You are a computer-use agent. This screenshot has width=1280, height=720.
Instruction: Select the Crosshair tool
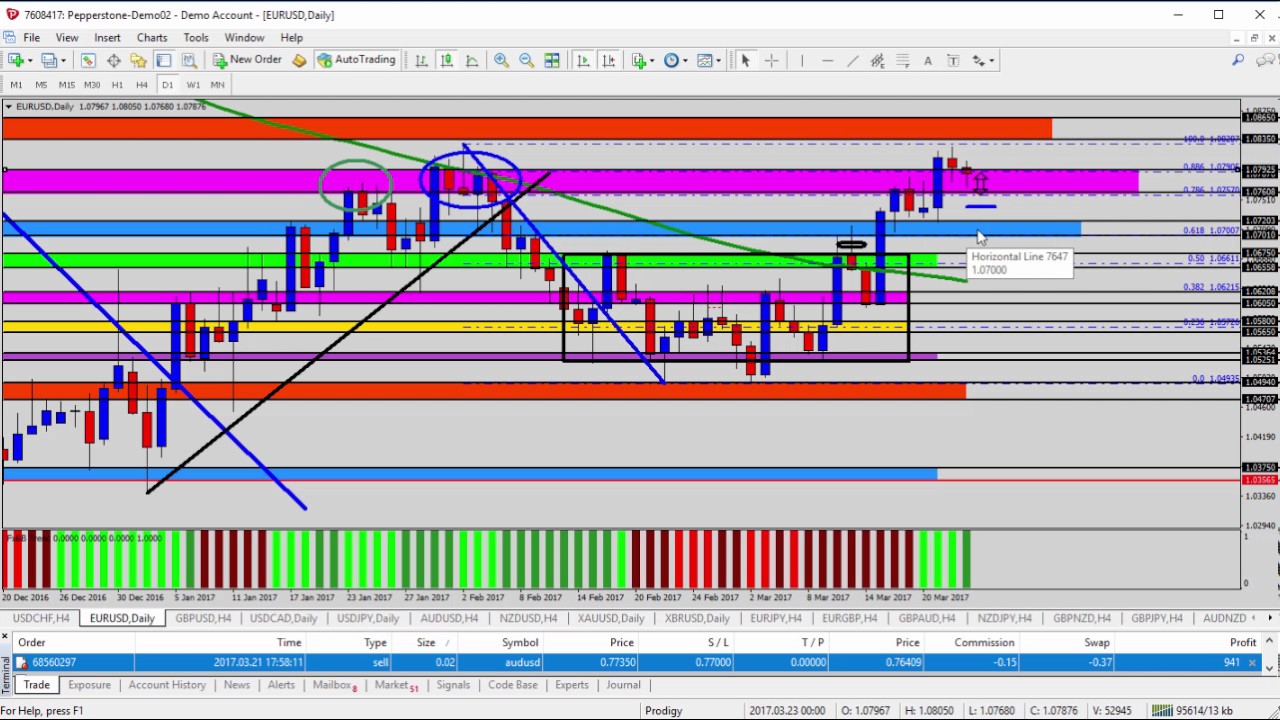click(771, 60)
